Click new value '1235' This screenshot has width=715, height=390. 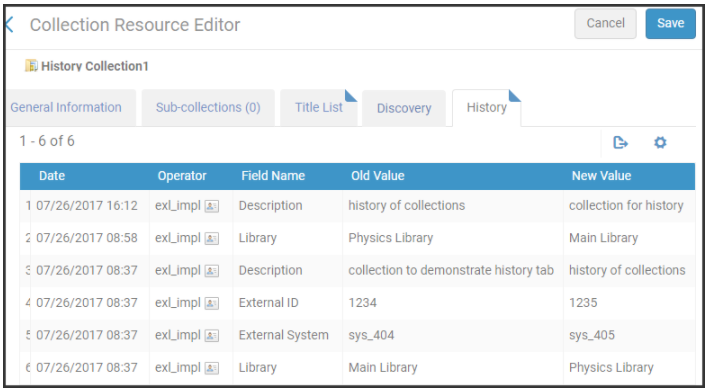coord(583,303)
